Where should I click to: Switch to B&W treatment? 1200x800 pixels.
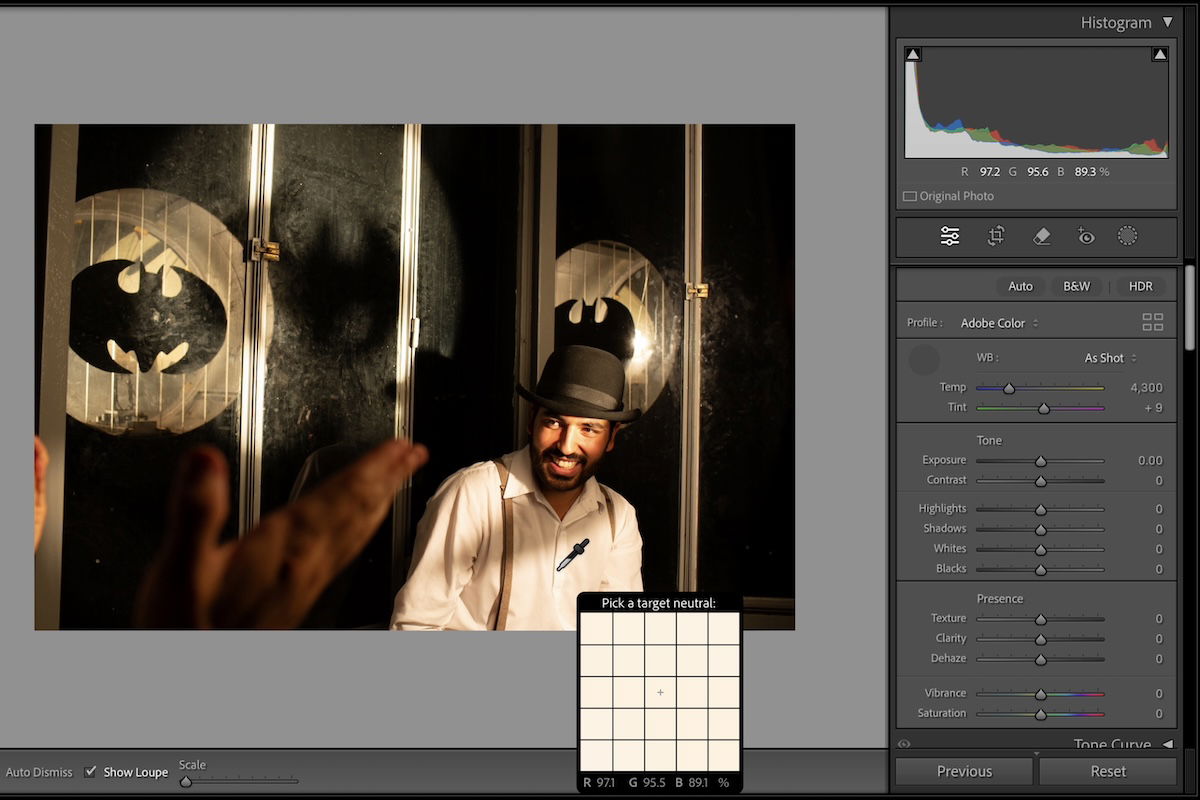click(x=1076, y=286)
